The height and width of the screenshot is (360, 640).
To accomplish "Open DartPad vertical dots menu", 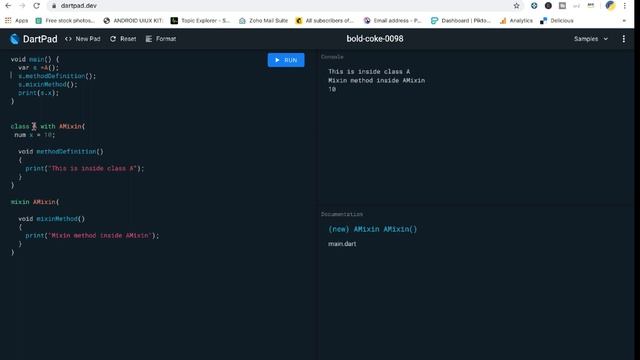I will click(623, 39).
